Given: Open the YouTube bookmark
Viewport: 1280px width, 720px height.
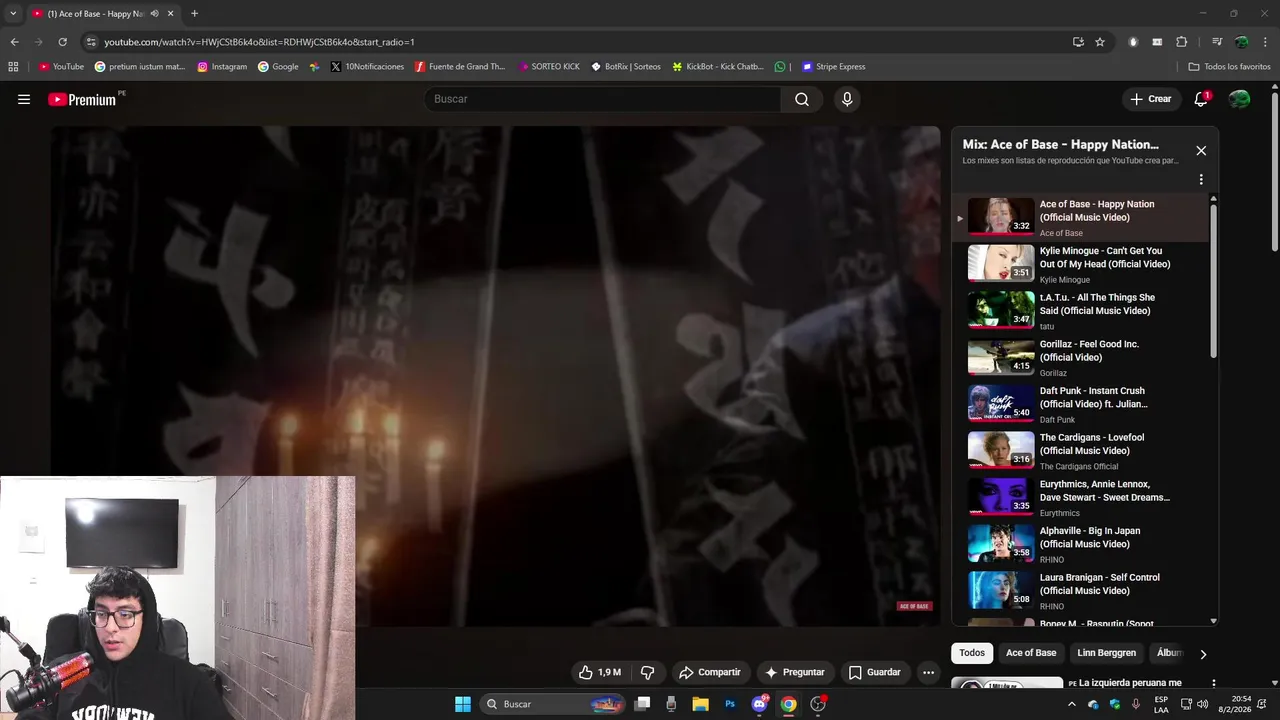Looking at the screenshot, I should click(x=61, y=67).
